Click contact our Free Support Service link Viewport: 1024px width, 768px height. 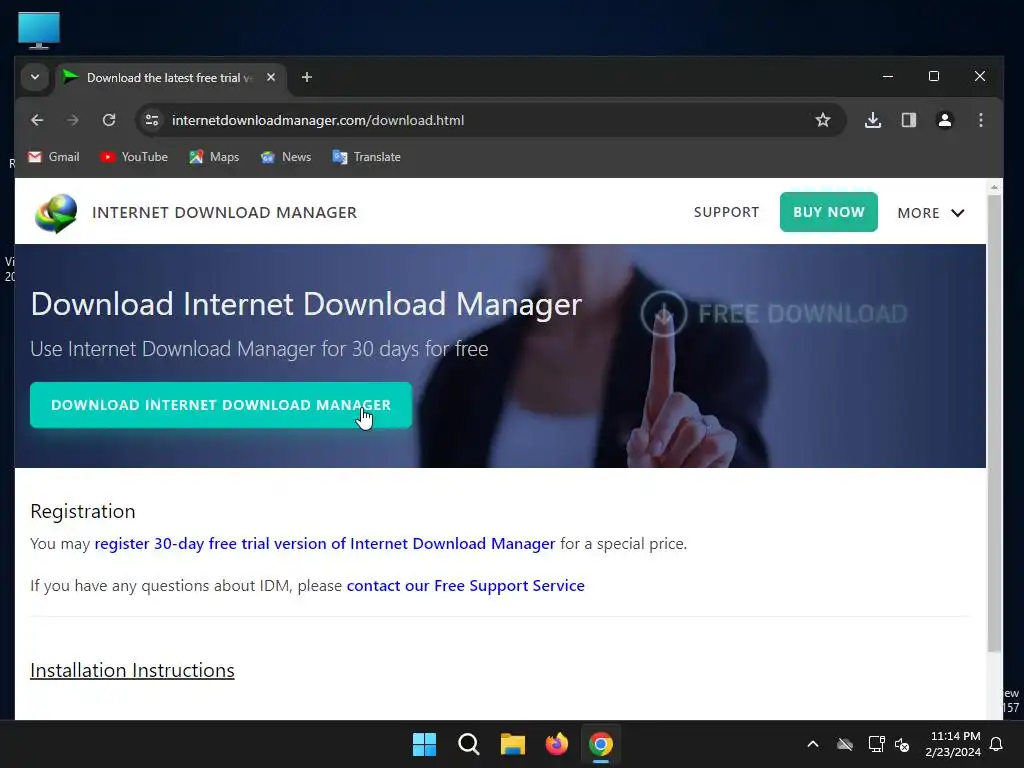click(x=466, y=586)
